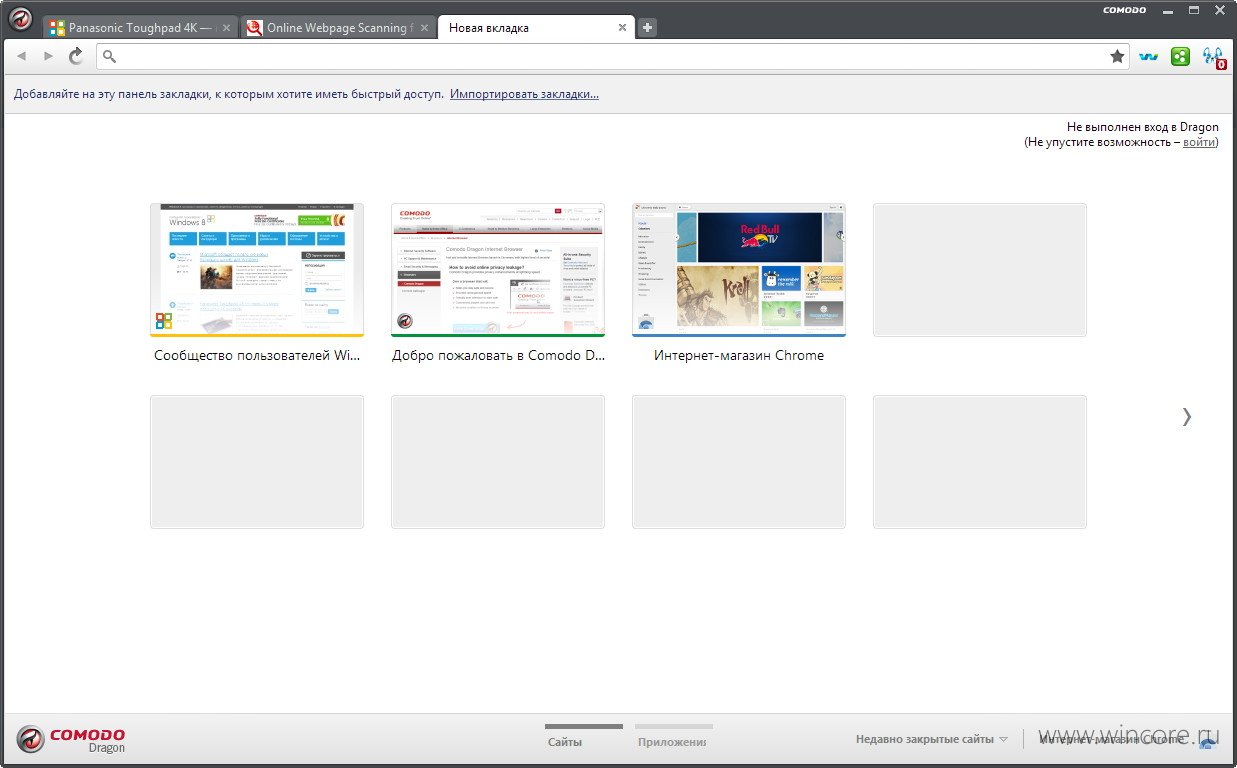
Task: Open a new tab with the plus button
Action: tap(648, 28)
